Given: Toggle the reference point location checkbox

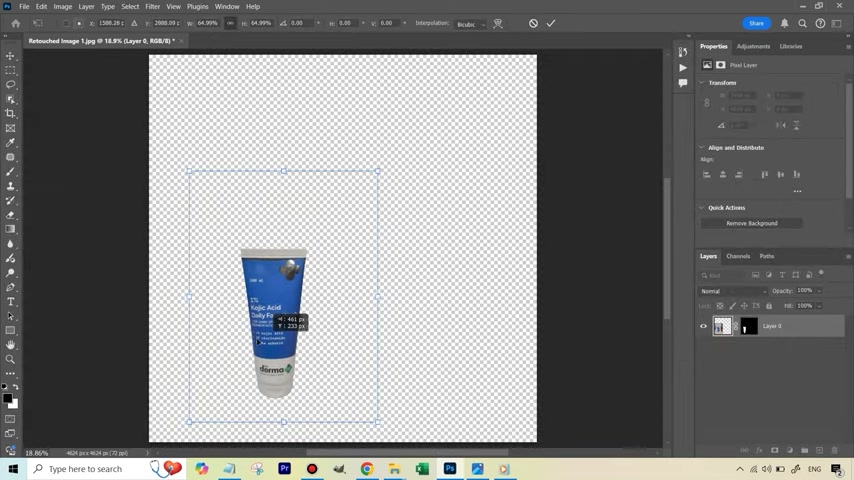Looking at the screenshot, I should pos(66,23).
